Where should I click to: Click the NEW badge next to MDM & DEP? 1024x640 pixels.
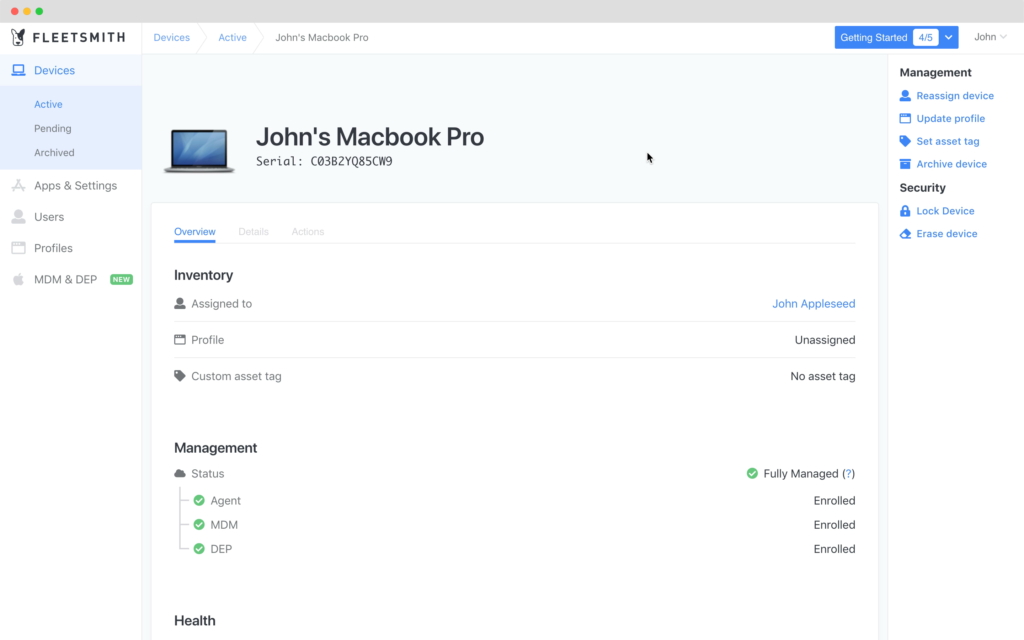(121, 280)
